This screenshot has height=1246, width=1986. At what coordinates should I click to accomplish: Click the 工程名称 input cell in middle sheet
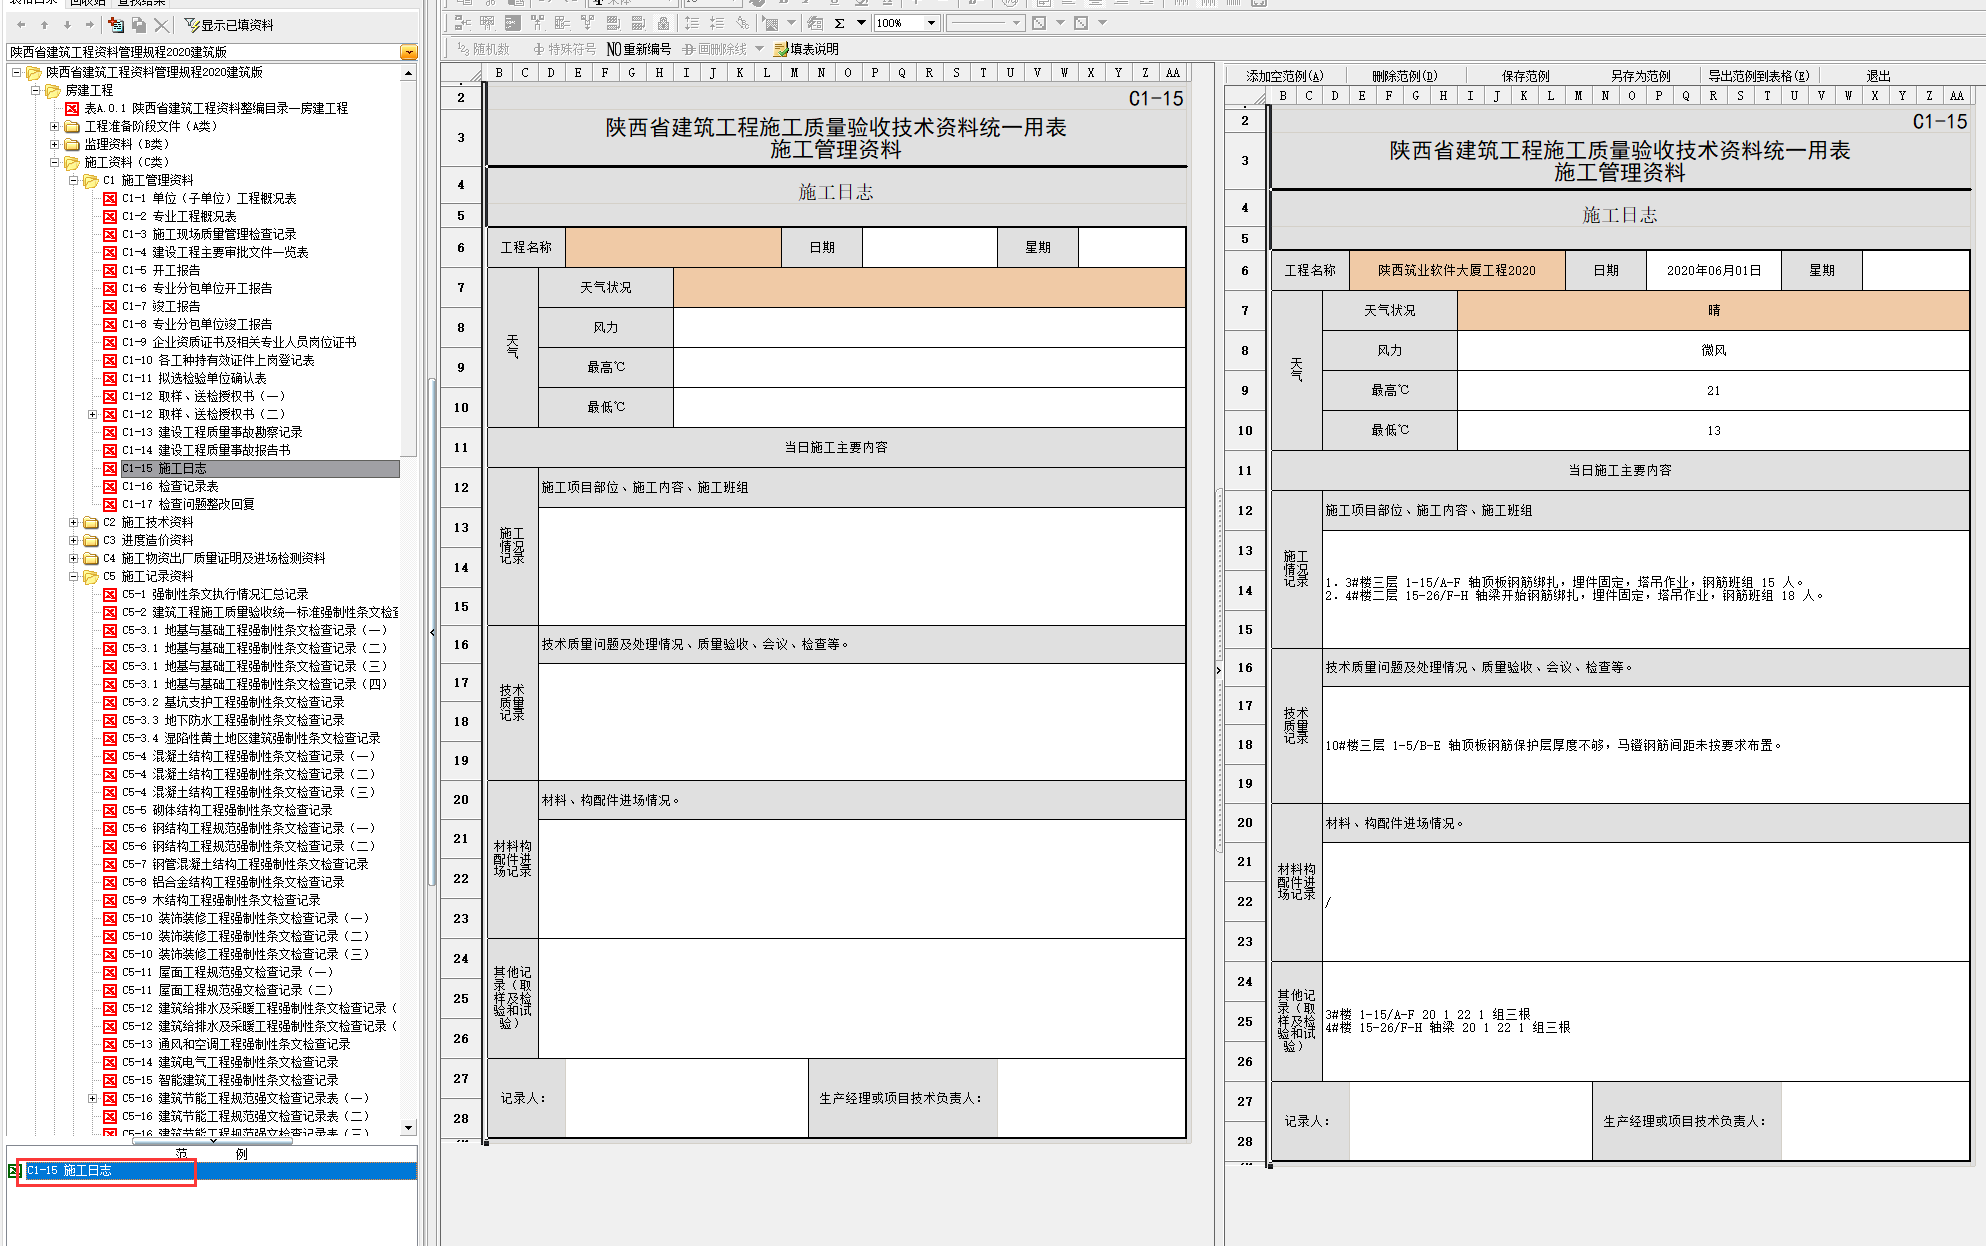coord(673,247)
